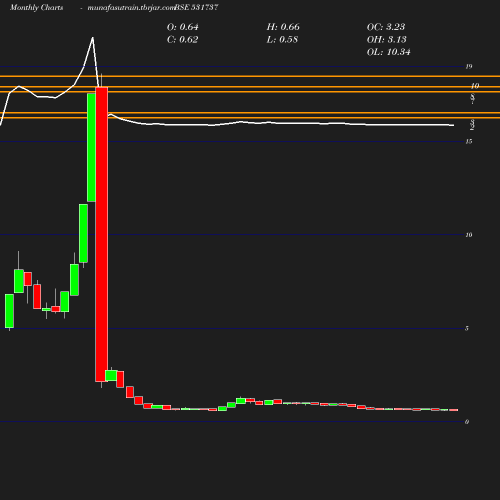Click the 'H: 0.66' high value
Viewport: 500px width, 500px height.
click(283, 27)
